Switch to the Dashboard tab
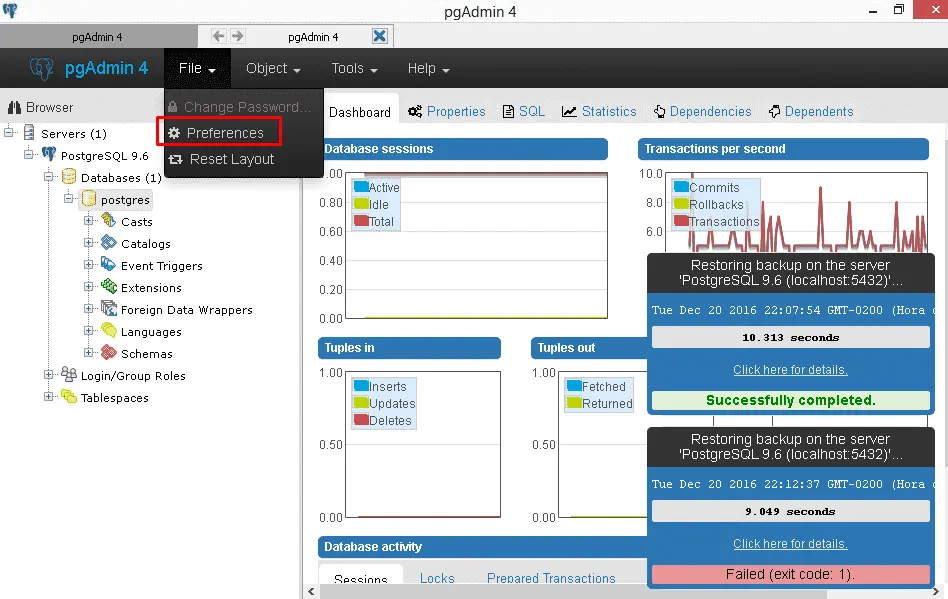Image resolution: width=948 pixels, height=599 pixels. coord(360,112)
